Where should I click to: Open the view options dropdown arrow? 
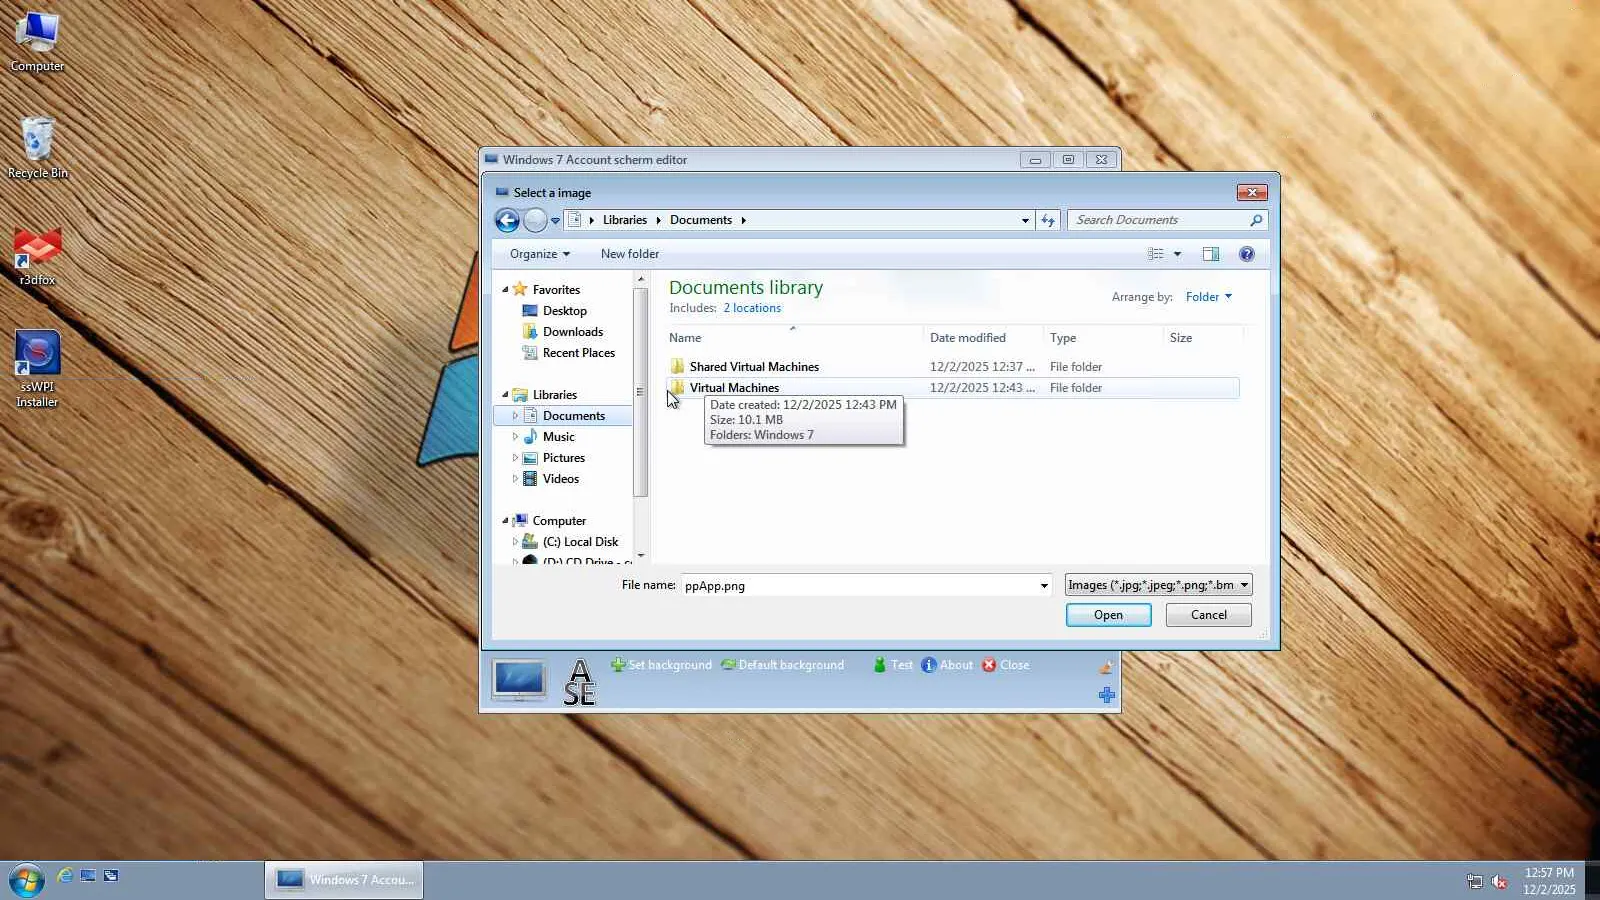(x=1177, y=254)
